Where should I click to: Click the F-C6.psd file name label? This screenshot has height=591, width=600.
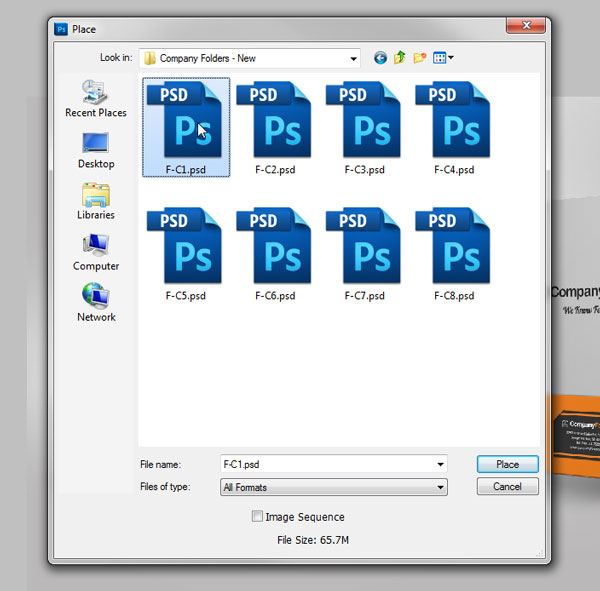pyautogui.click(x=275, y=296)
